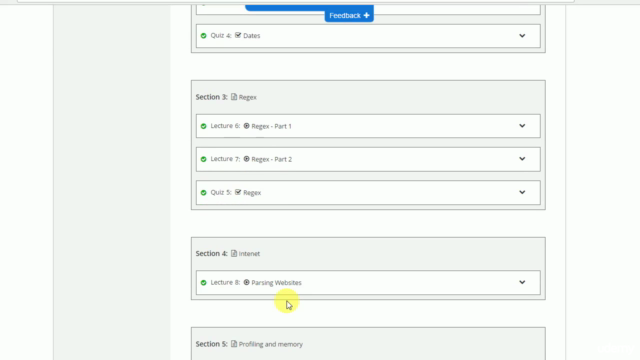Click document icon in Section 5 header
Image resolution: width=640 pixels, height=360 pixels.
click(x=234, y=344)
